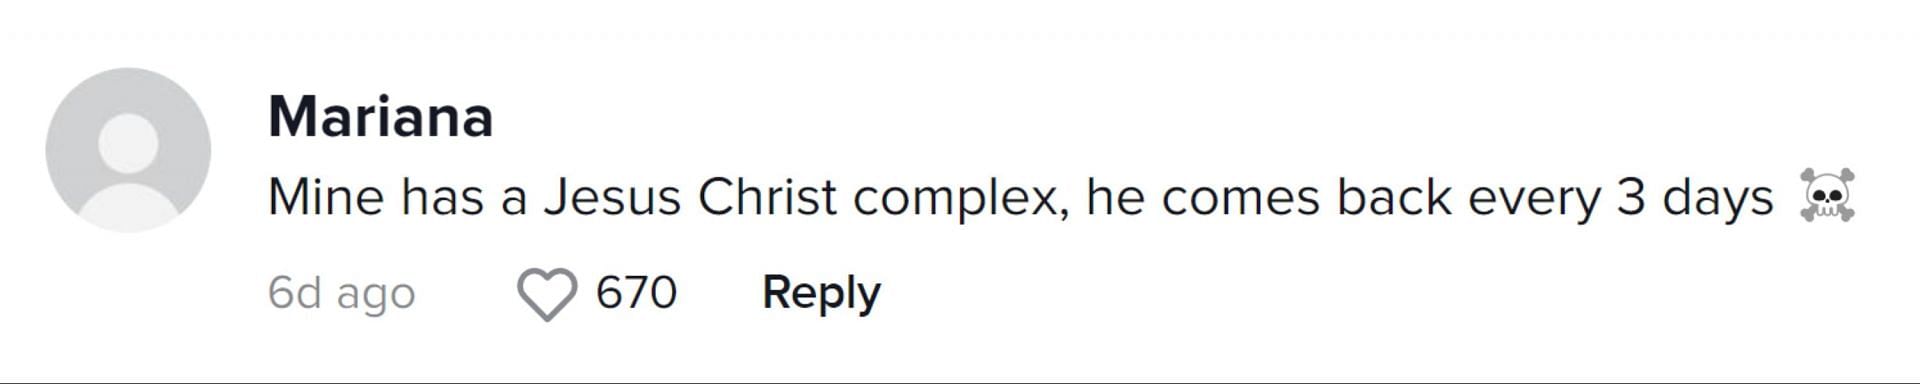Click the 670 likes count
This screenshot has width=1920, height=384.
pyautogui.click(x=636, y=293)
